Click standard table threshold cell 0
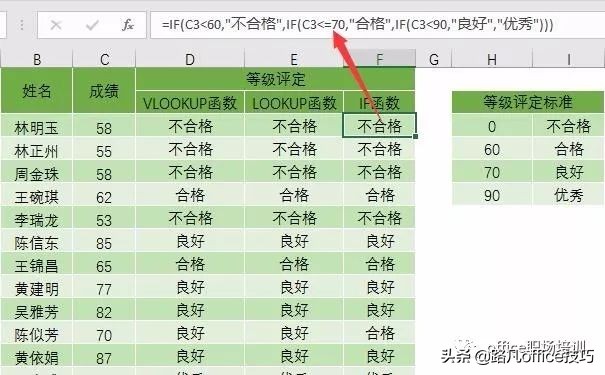Screen dimensions: 605x375 pyautogui.click(x=492, y=126)
